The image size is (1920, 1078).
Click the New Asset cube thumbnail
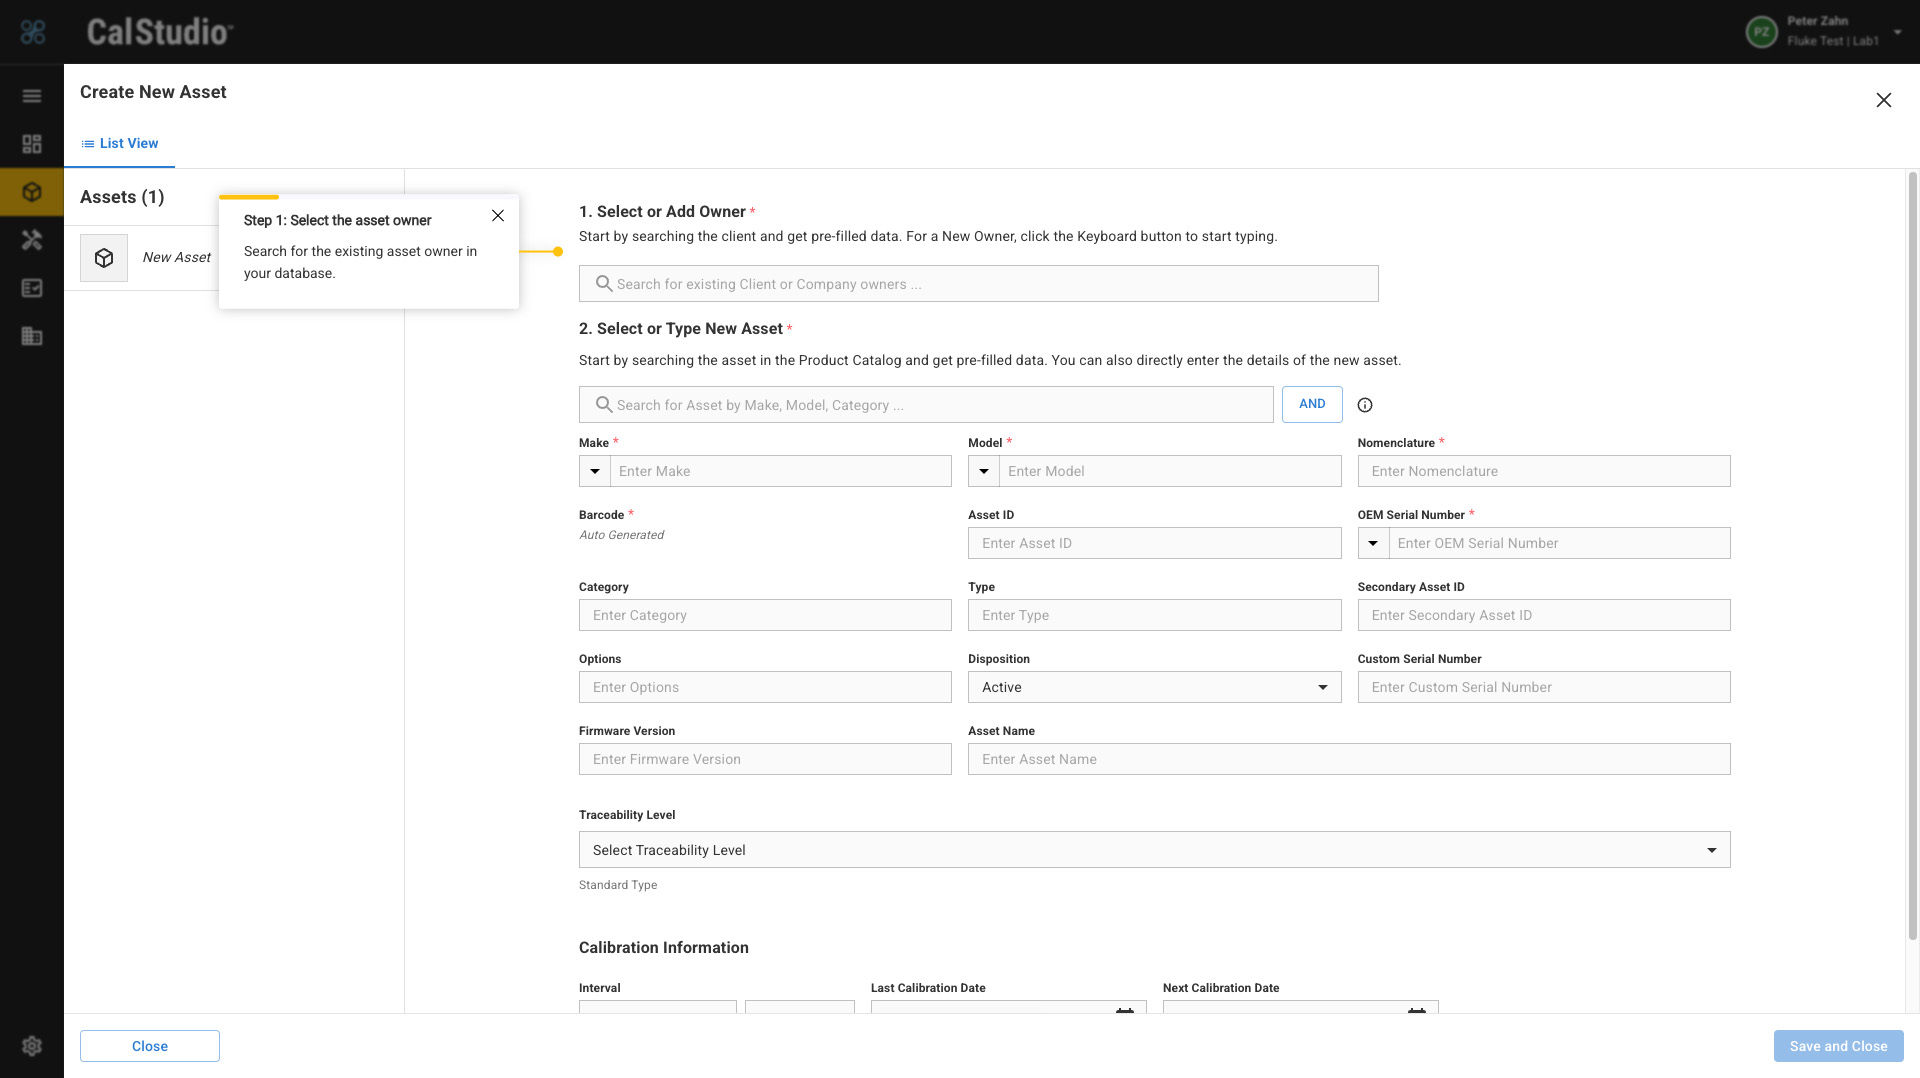coord(104,258)
